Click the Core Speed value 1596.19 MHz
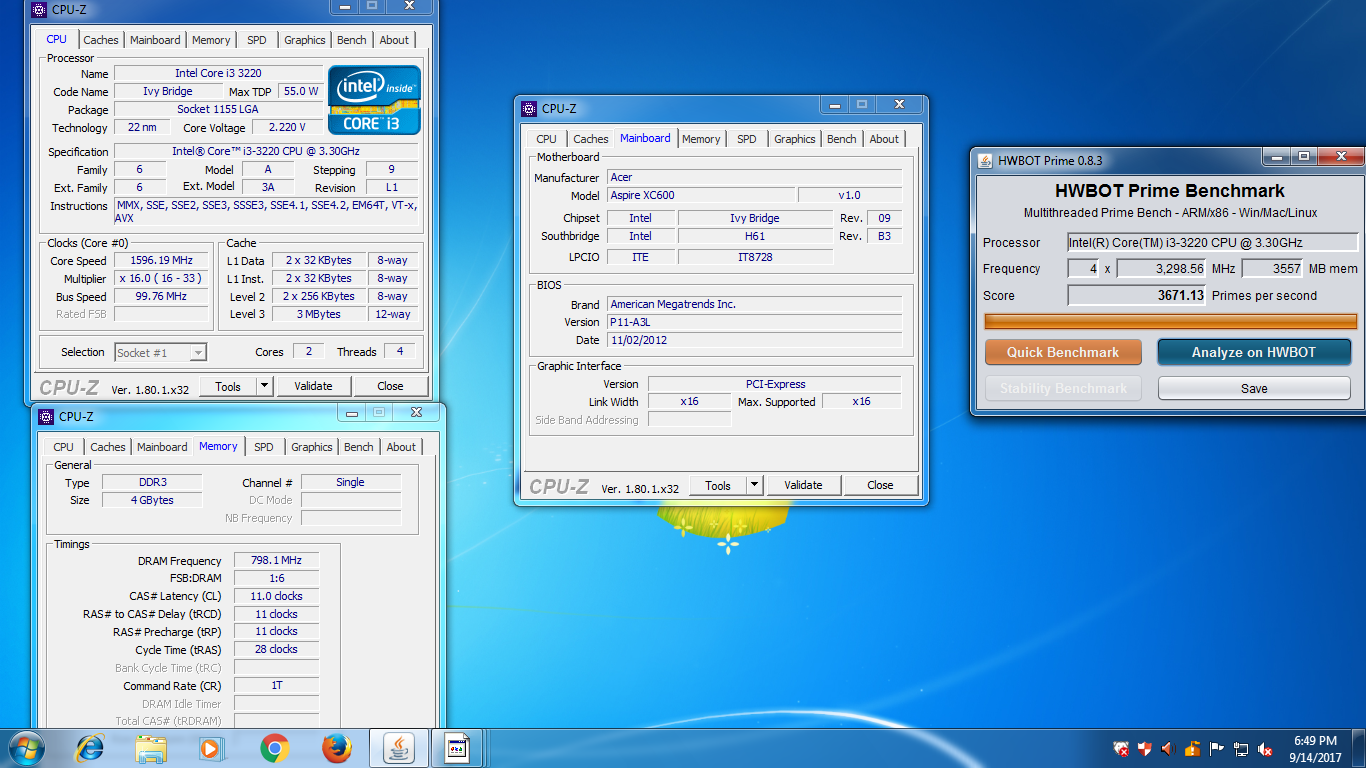The height and width of the screenshot is (768, 1366). pyautogui.click(x=161, y=260)
